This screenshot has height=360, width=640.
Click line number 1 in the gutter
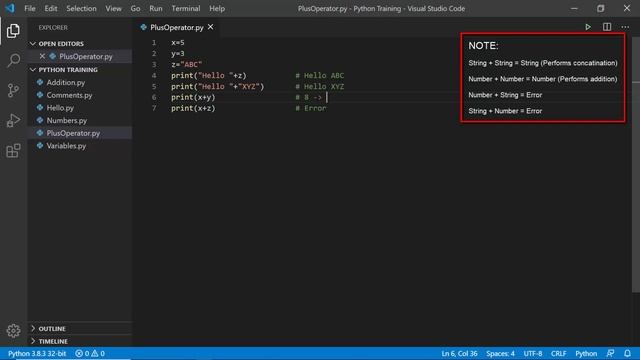click(x=154, y=42)
